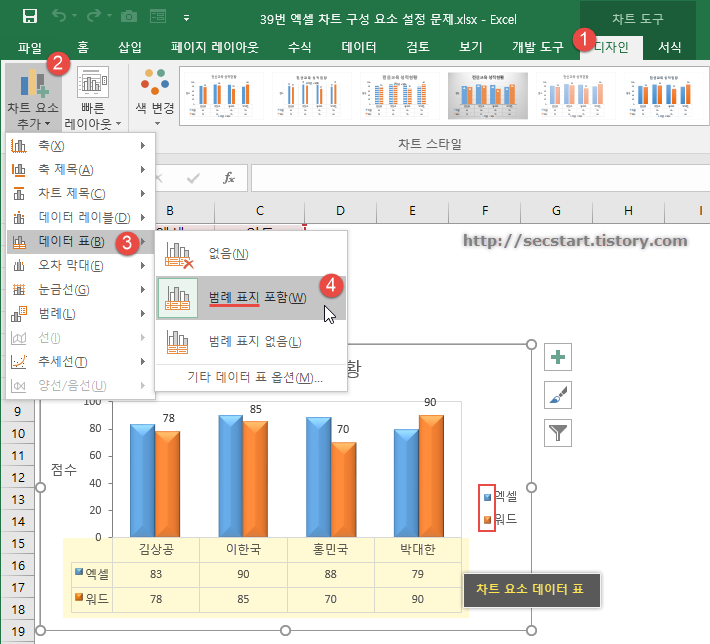Click the chart filters funnel button
This screenshot has width=710, height=644.
558,433
